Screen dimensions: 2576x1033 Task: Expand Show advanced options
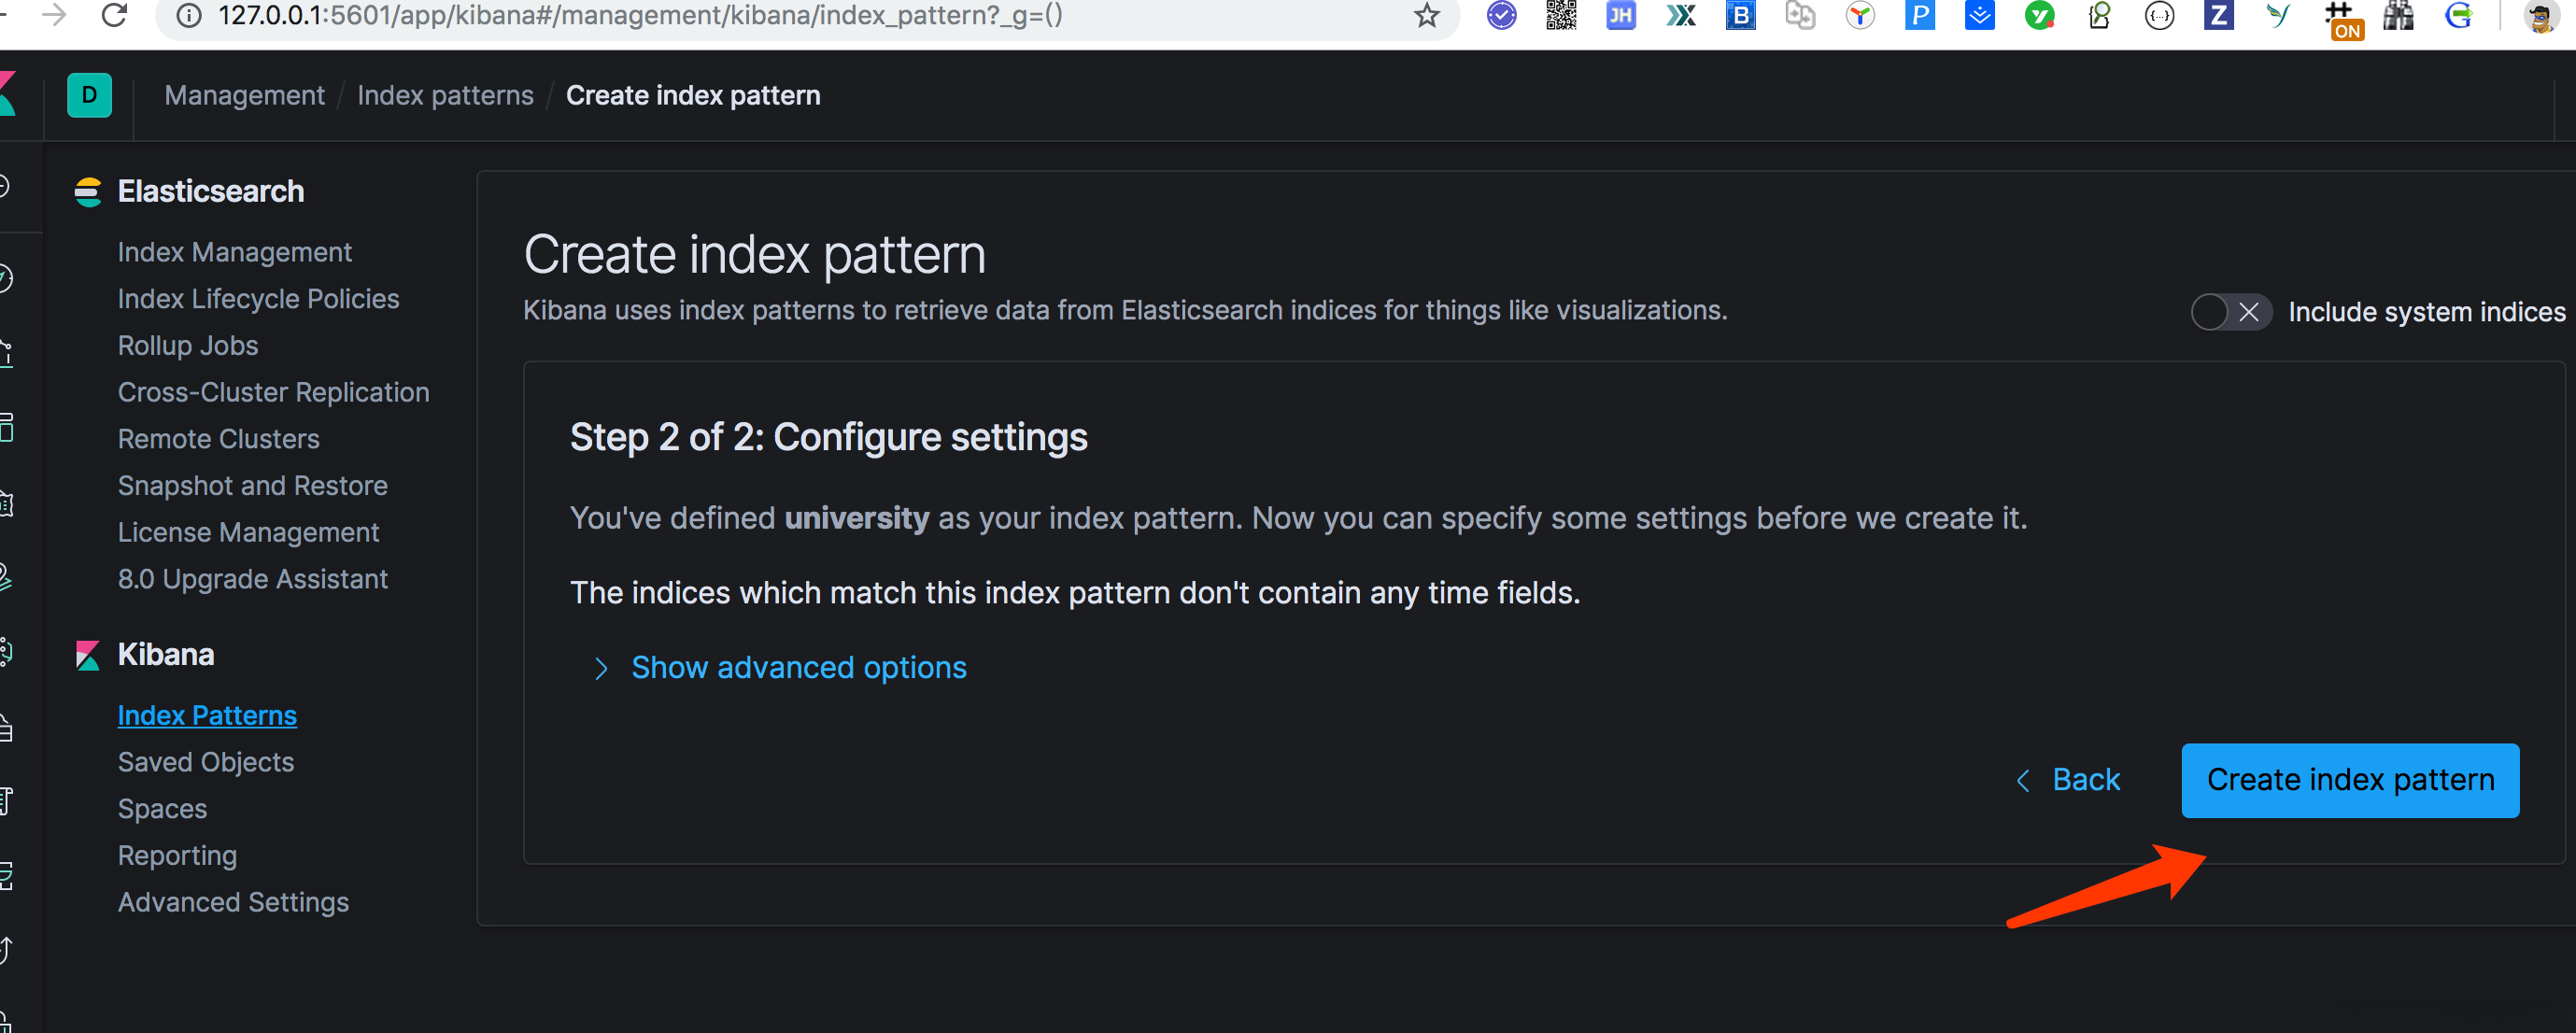798,668
